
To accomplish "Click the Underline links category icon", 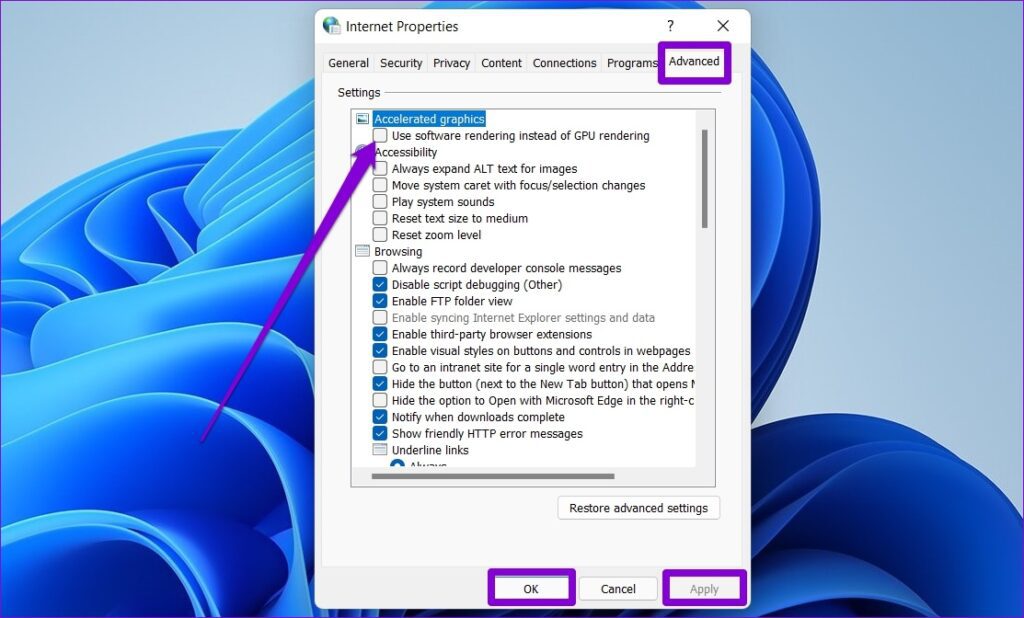I will coord(380,451).
